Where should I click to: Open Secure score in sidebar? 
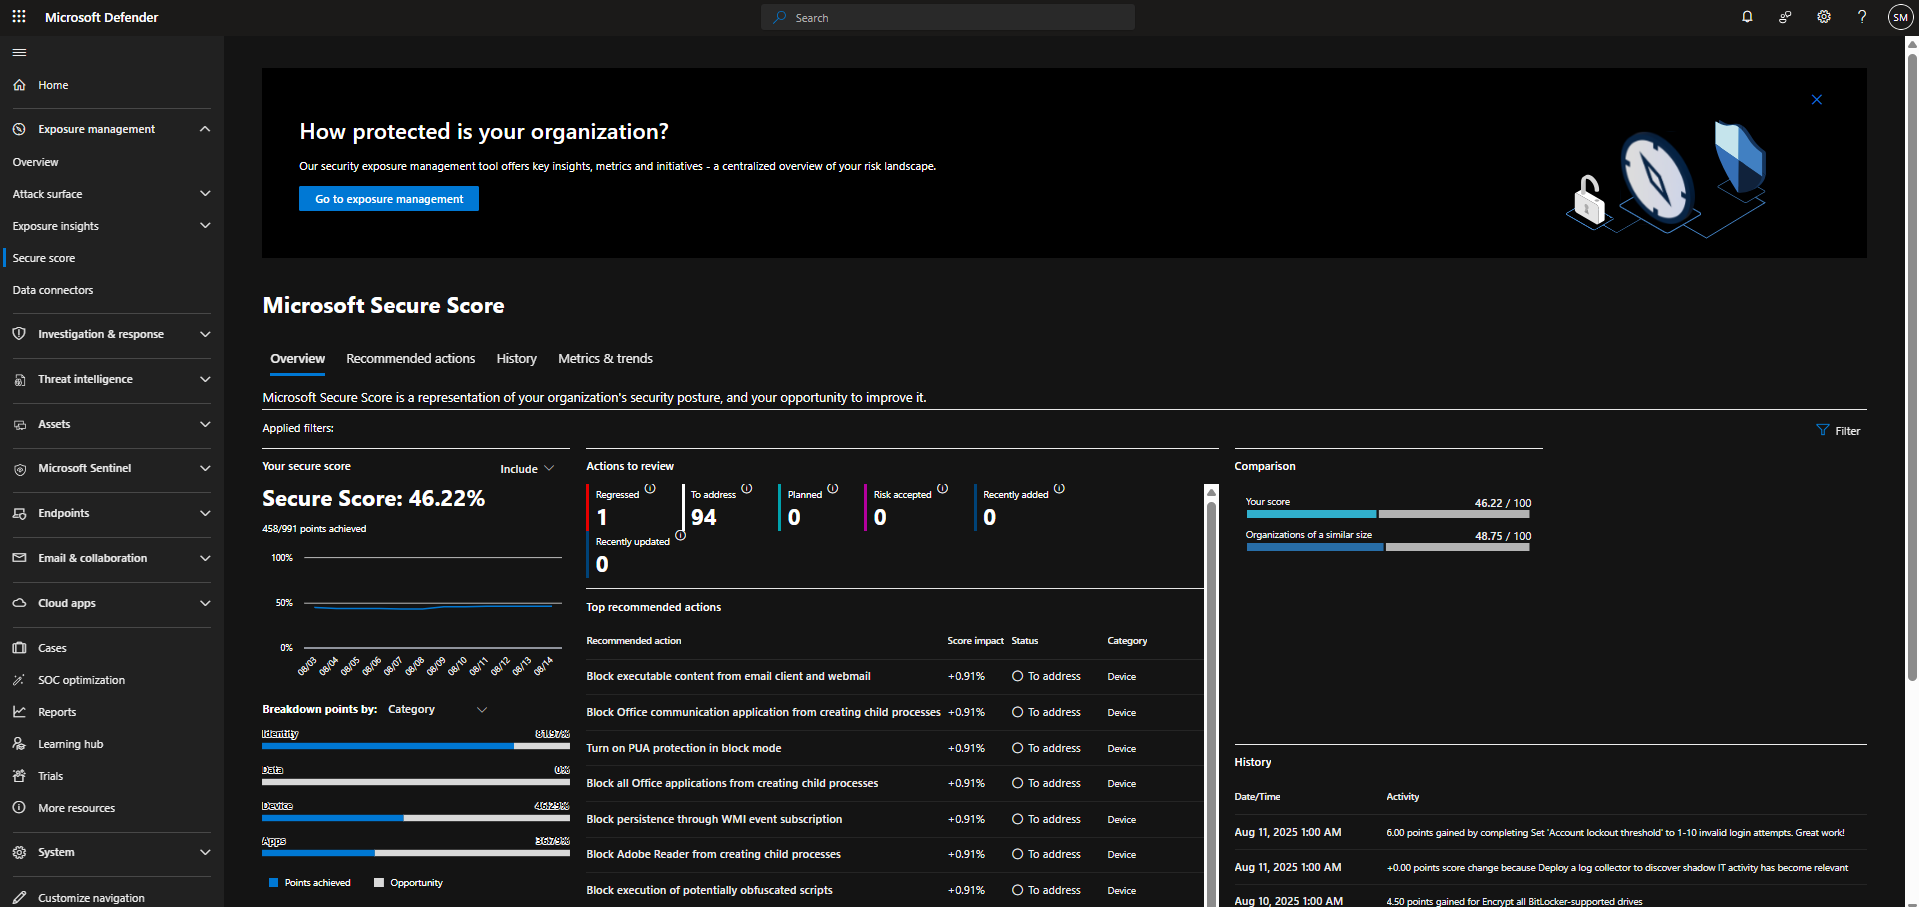click(44, 258)
